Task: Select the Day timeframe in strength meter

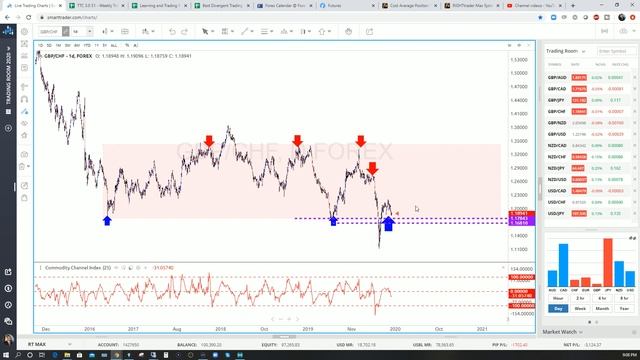Action: [x=558, y=309]
